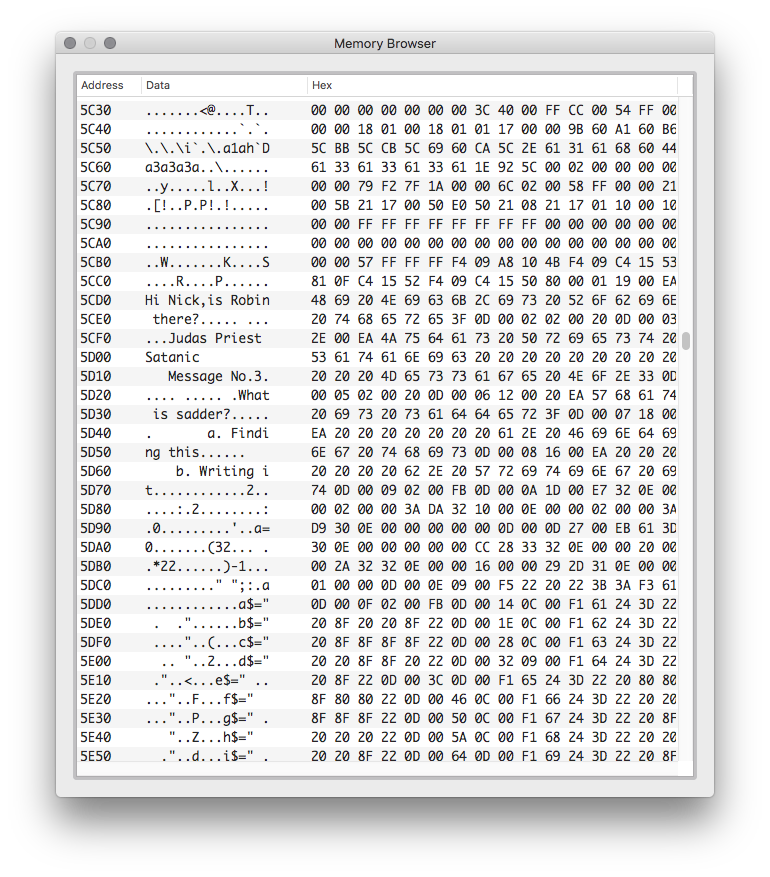Select hex bytes of row 5CA0
The width and height of the screenshot is (770, 877).
[494, 243]
